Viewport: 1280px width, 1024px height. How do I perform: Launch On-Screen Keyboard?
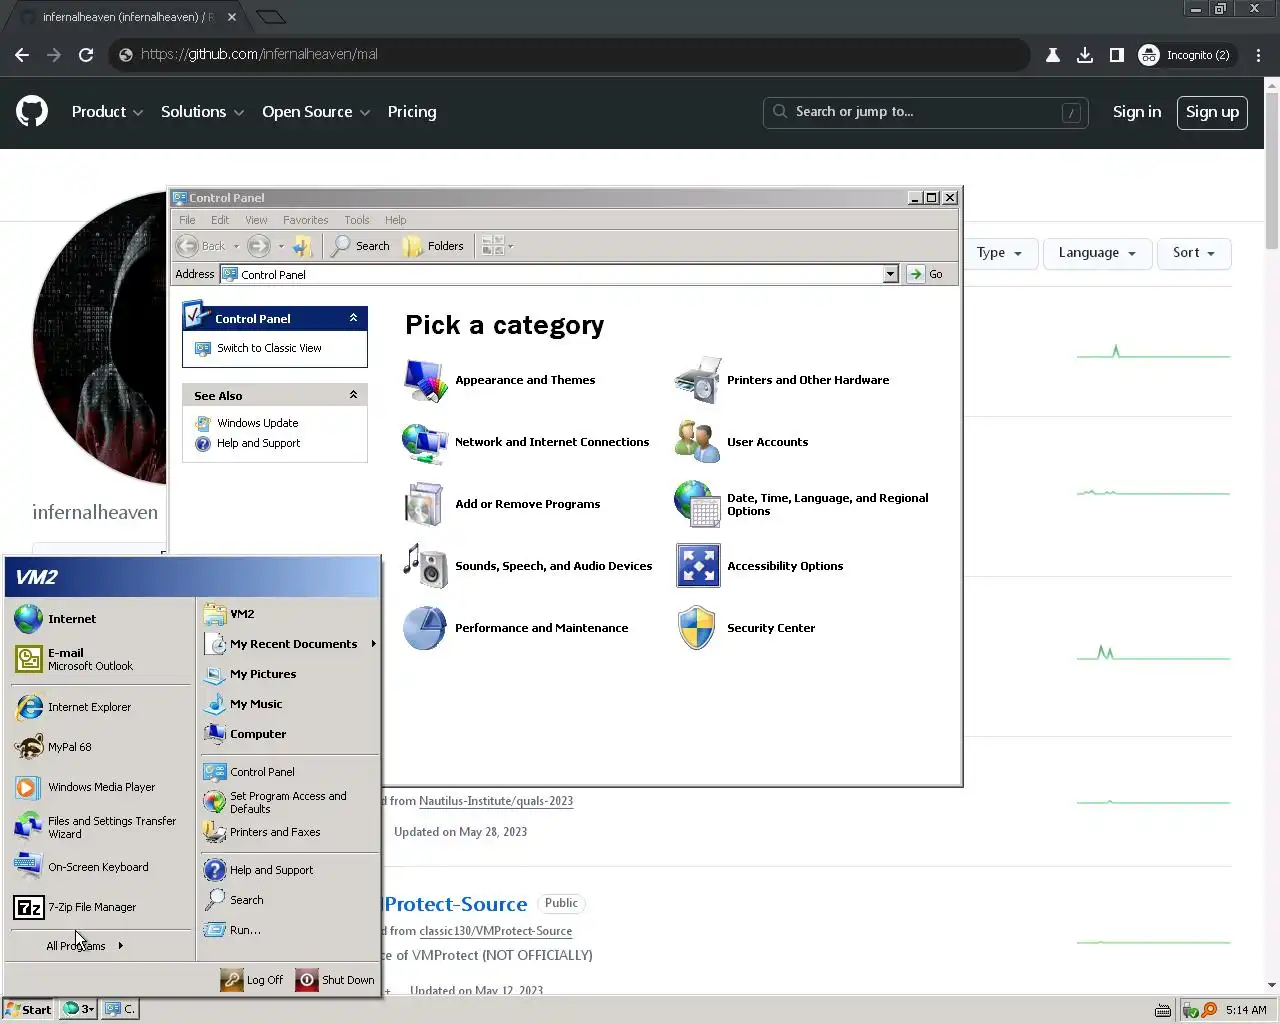(x=100, y=867)
